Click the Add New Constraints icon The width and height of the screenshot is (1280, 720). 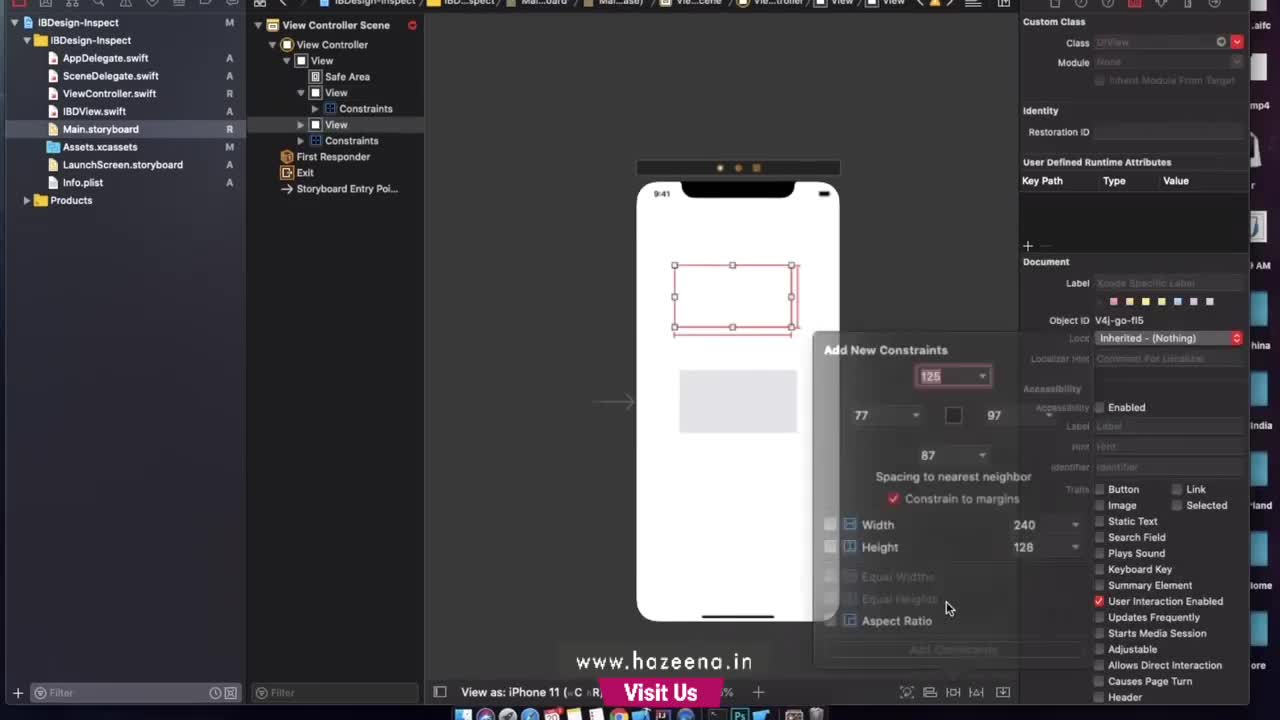click(x=953, y=692)
